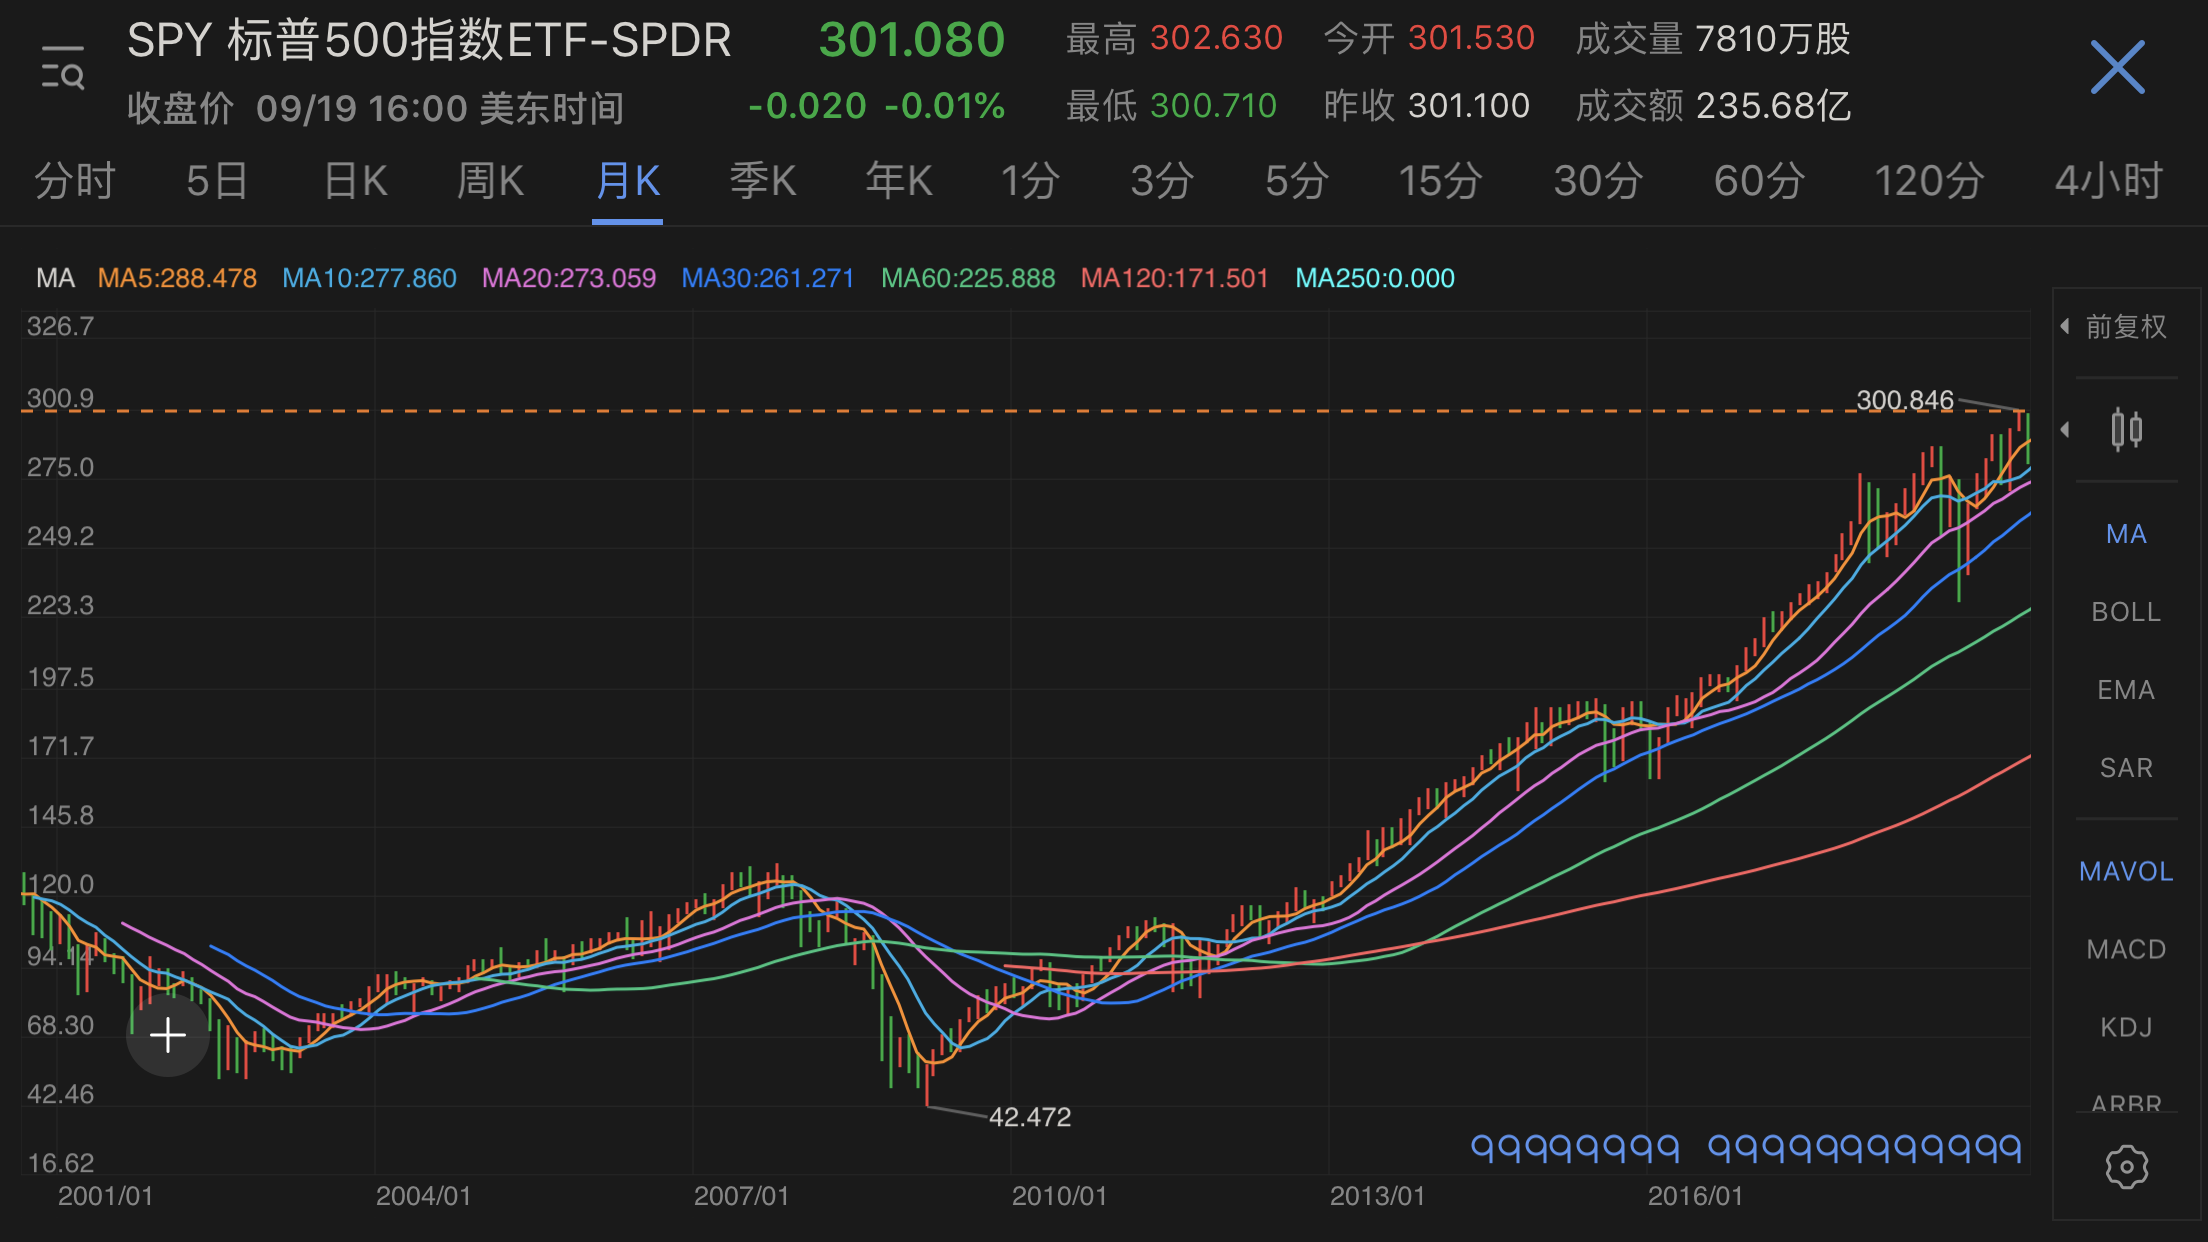Select the 60分 timeframe tab
2208x1242 pixels.
pyautogui.click(x=1759, y=182)
